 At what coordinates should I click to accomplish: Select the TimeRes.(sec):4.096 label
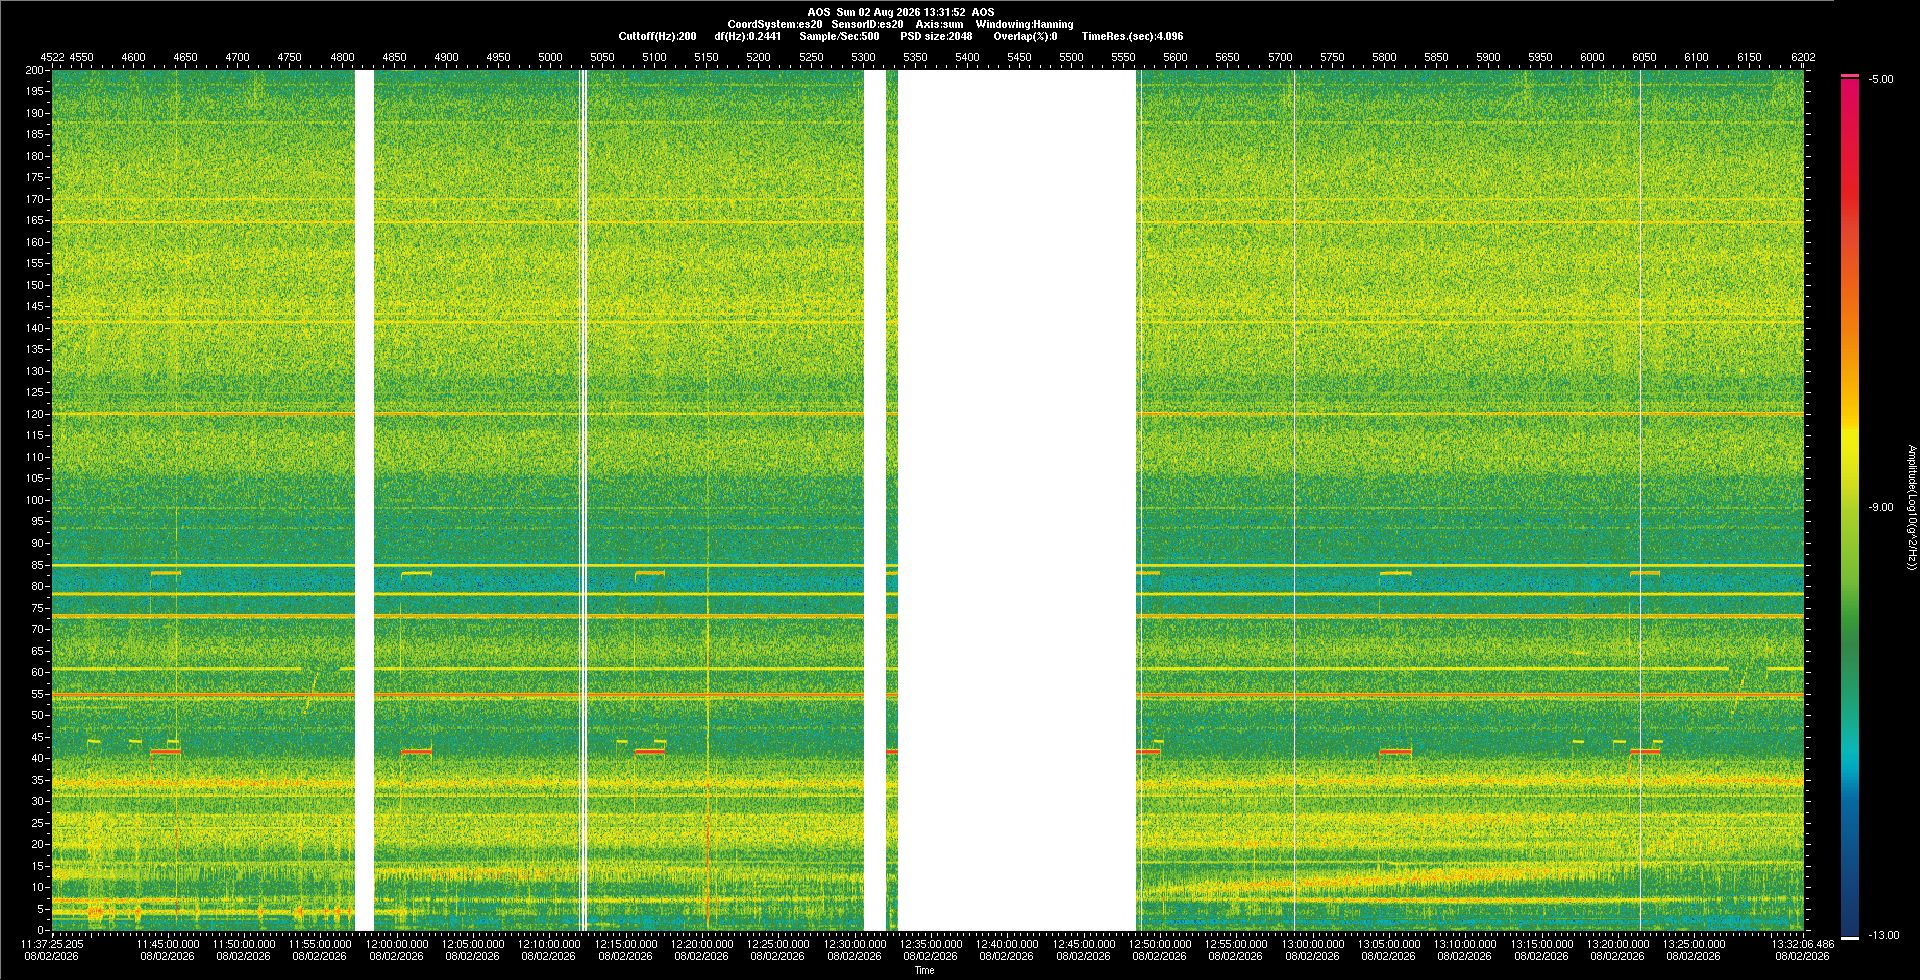(x=1132, y=36)
